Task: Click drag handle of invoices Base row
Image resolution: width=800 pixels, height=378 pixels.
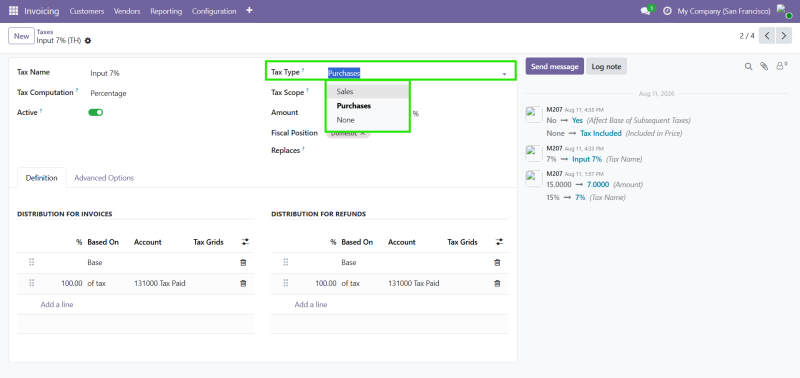Action: point(32,262)
